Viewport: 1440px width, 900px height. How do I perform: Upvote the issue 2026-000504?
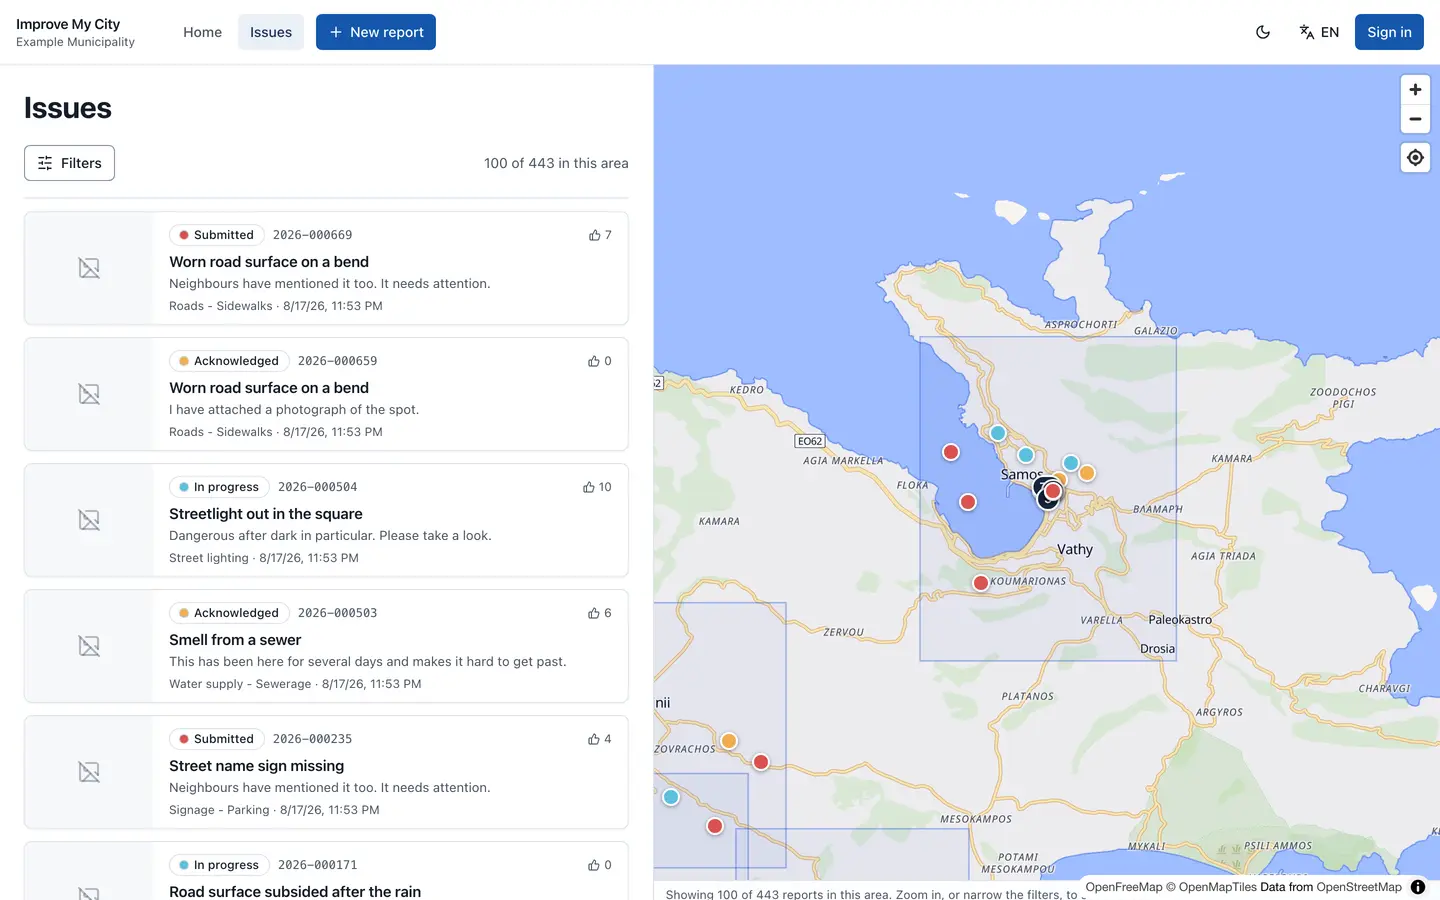597,487
